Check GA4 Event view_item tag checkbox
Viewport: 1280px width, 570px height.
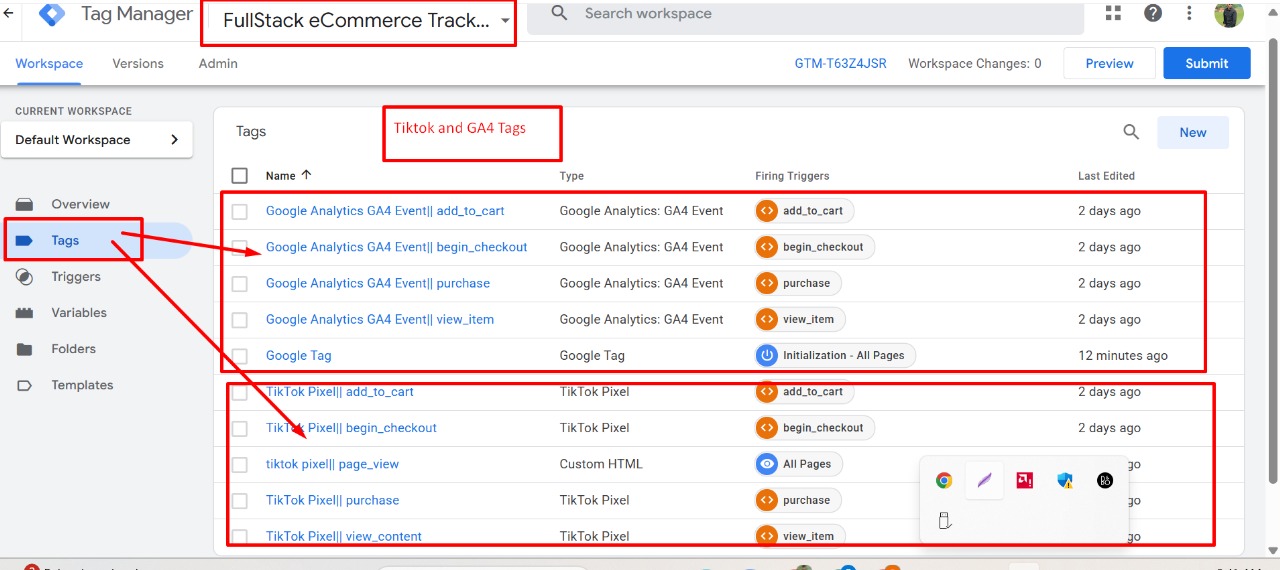239,319
